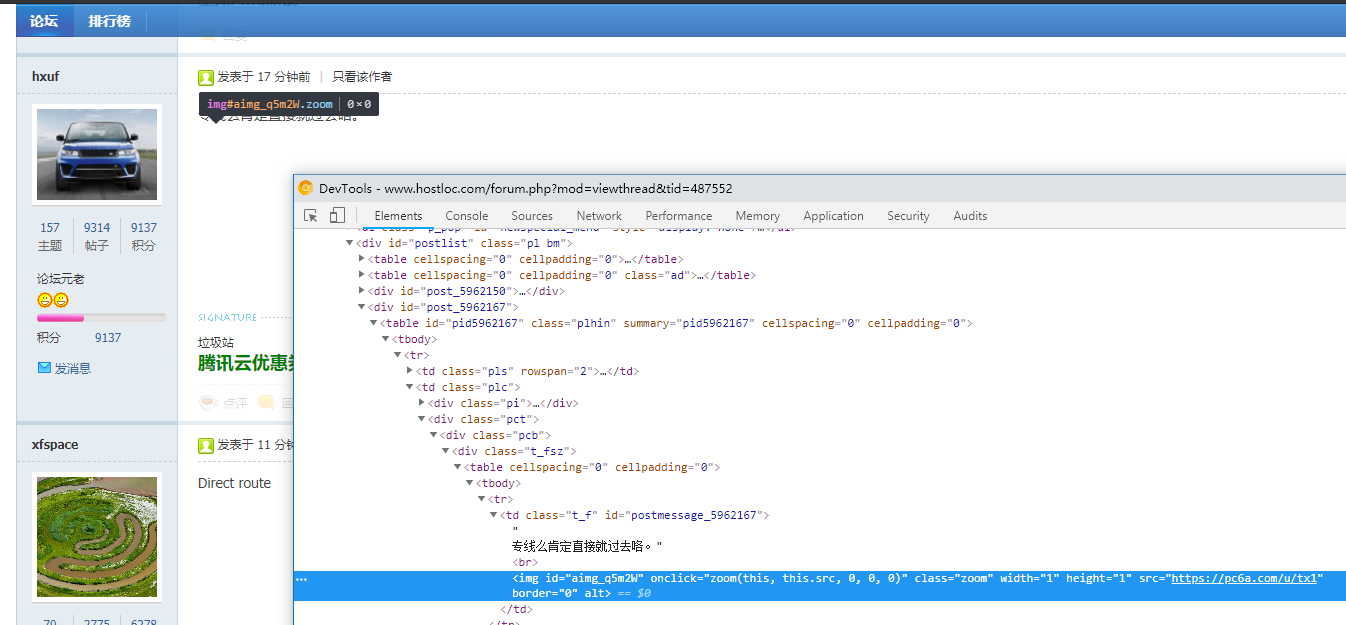
Task: Click the 点评 link below the signature
Action: pos(235,403)
